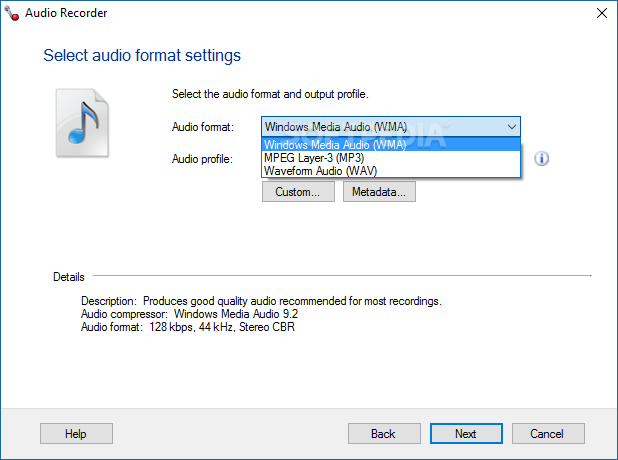618x460 pixels.
Task: Click the 'Audio profile:' label
Action: (x=202, y=159)
